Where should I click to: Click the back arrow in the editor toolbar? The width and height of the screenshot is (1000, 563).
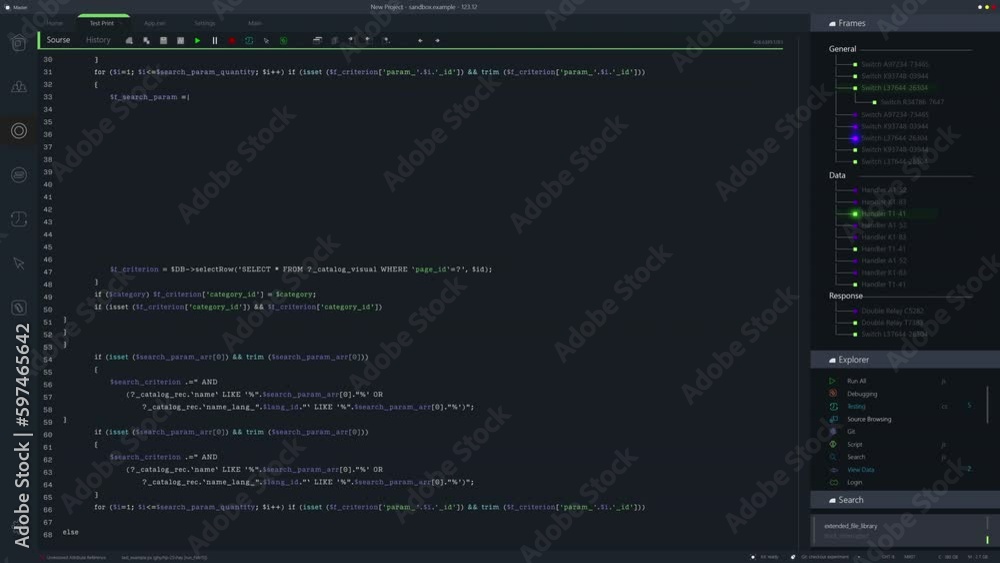(420, 40)
